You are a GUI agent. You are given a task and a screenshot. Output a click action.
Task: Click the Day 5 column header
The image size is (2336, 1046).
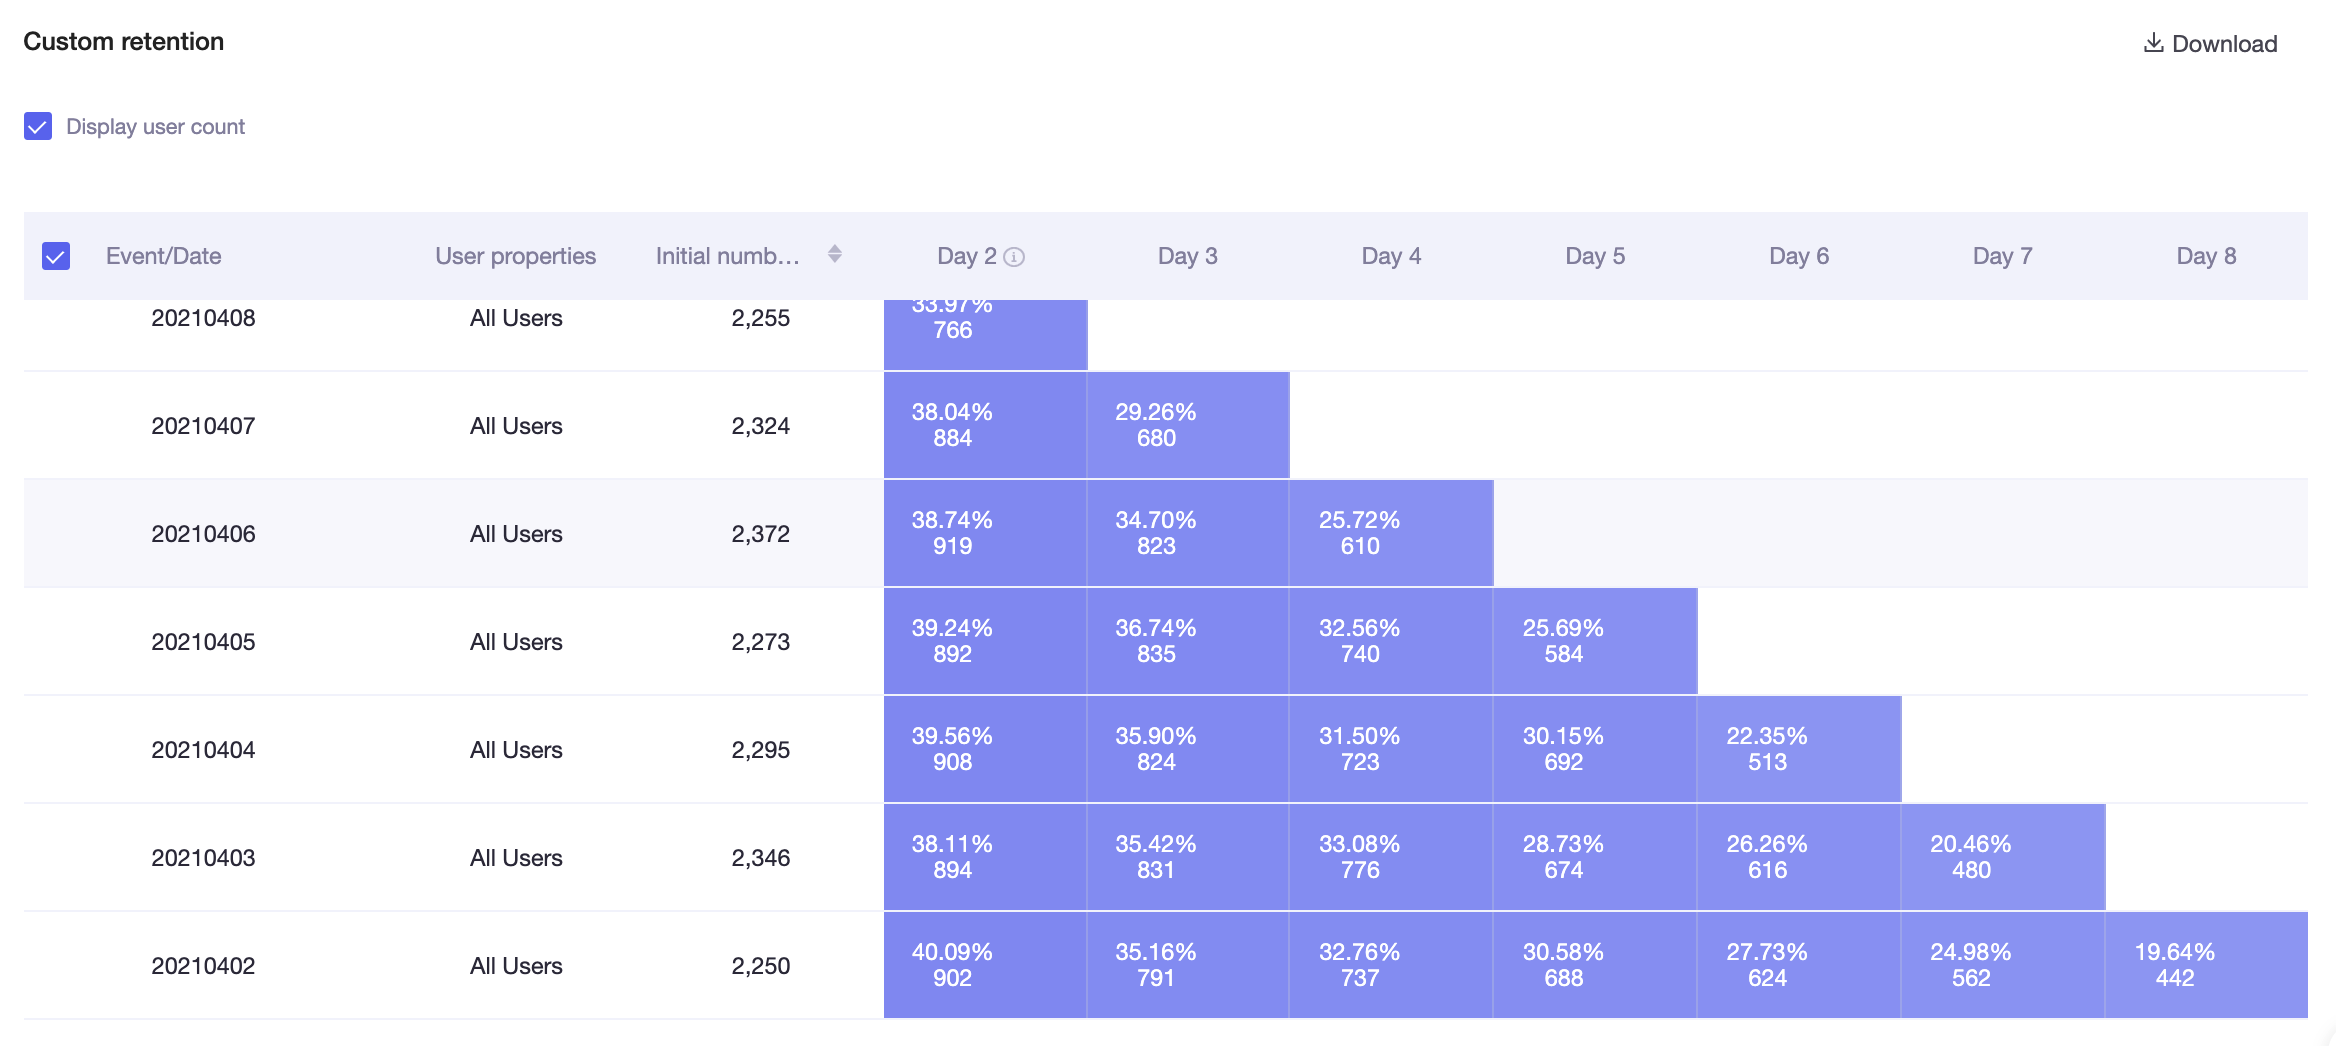[1595, 256]
